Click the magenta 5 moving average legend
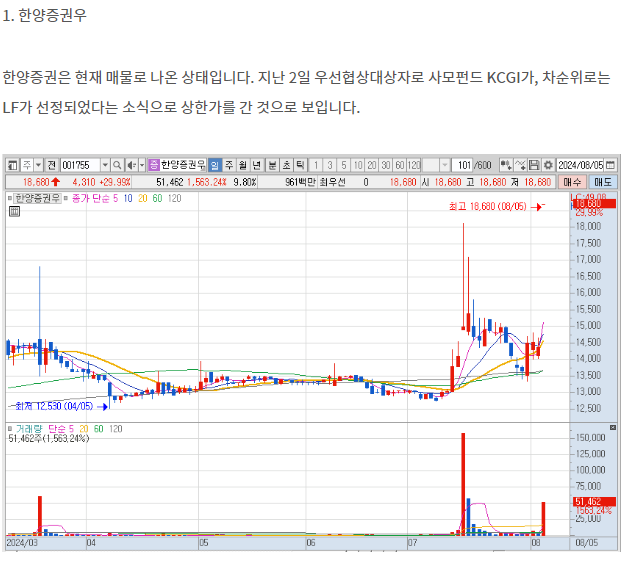The width and height of the screenshot is (625, 569). tap(116, 198)
